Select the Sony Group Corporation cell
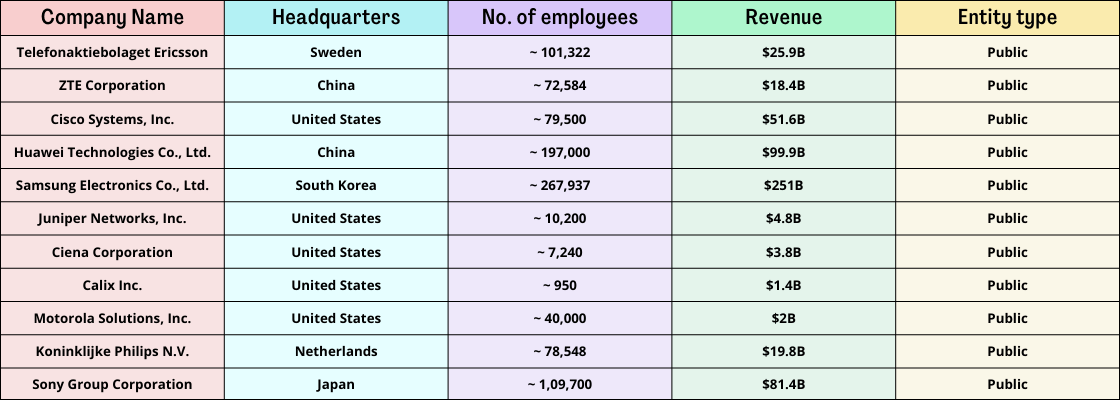The image size is (1120, 400). 112,384
